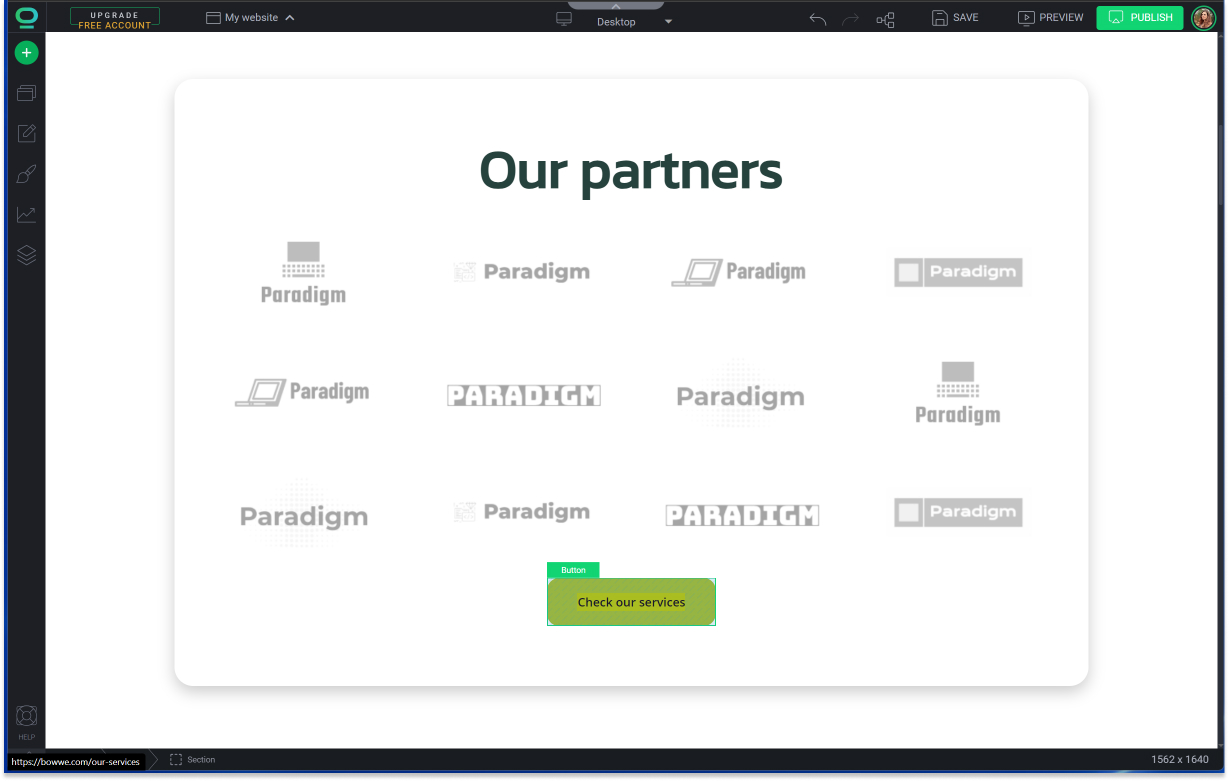Select the bottom-row blocky PARADIGM logo
This screenshot has height=781, width=1229.
pos(742,515)
